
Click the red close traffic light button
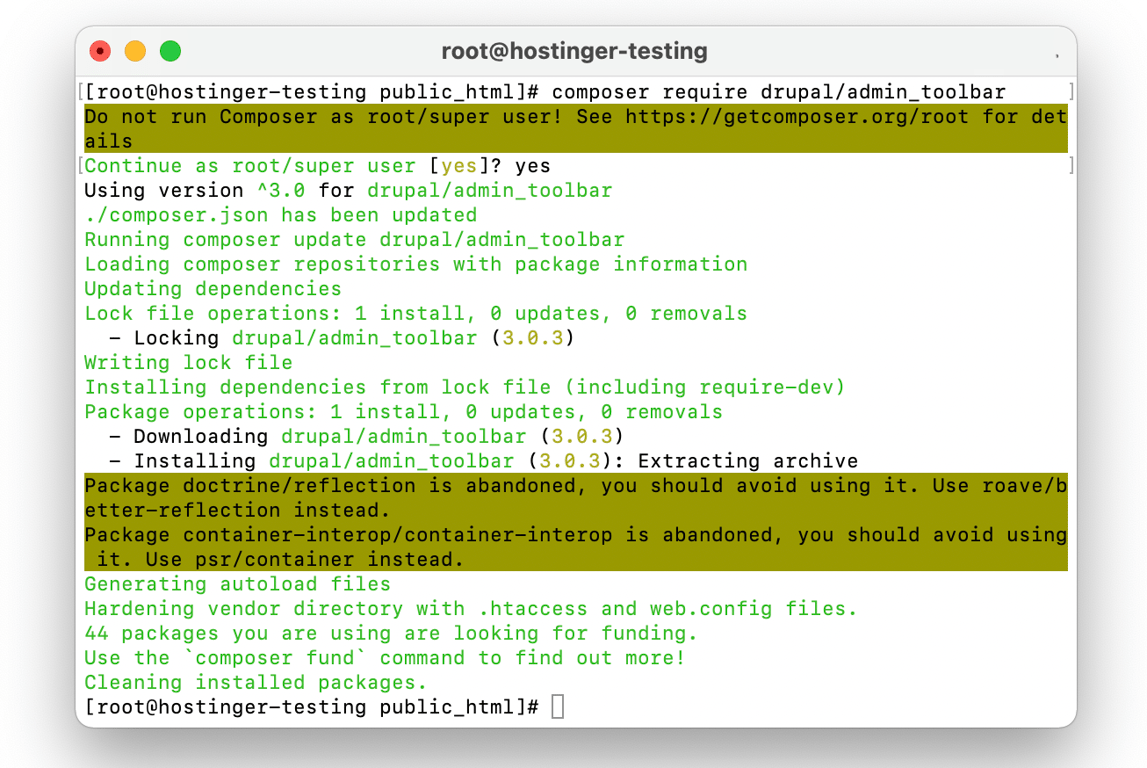pyautogui.click(x=99, y=49)
